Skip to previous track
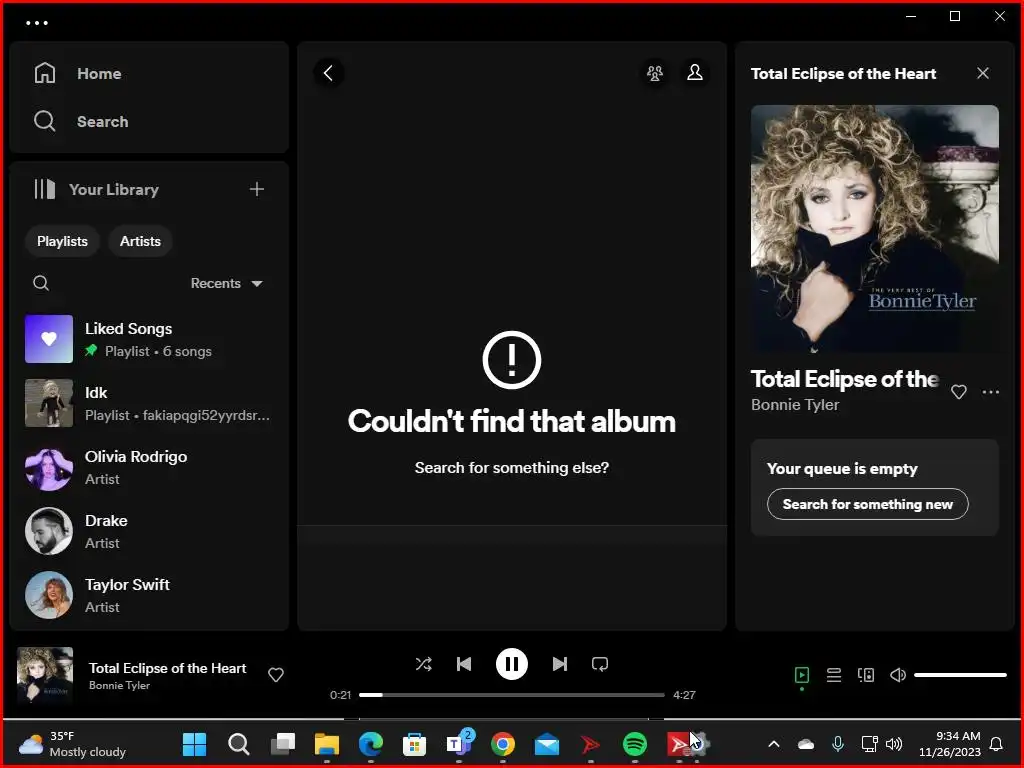Screen dimensions: 1024x768 464,664
